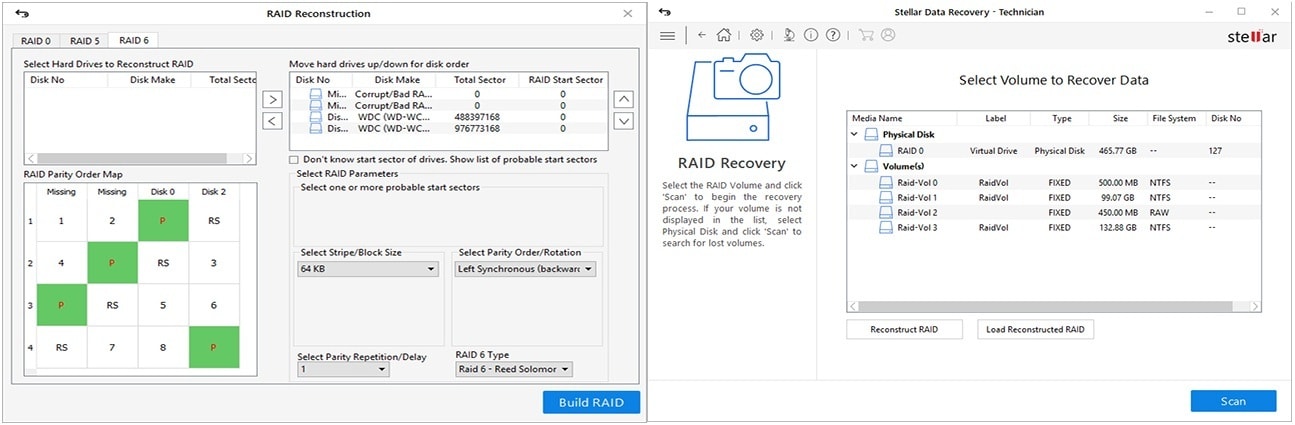Click the Virtual Drive label cell
Screen dimensions: 1295x425
(x=993, y=151)
